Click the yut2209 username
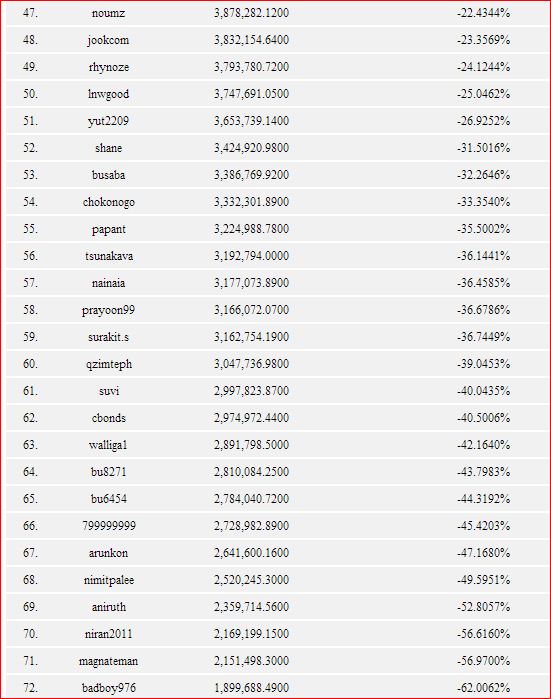 pos(108,121)
